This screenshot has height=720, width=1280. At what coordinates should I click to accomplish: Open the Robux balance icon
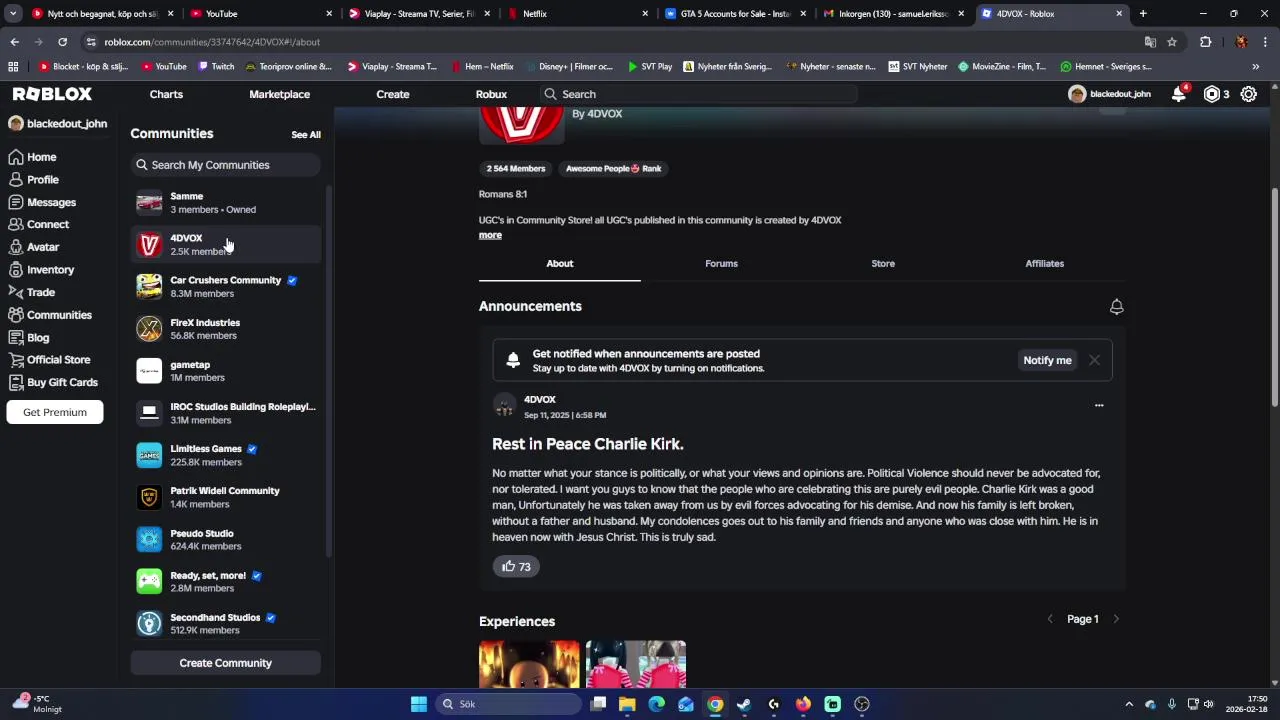[x=1212, y=94]
